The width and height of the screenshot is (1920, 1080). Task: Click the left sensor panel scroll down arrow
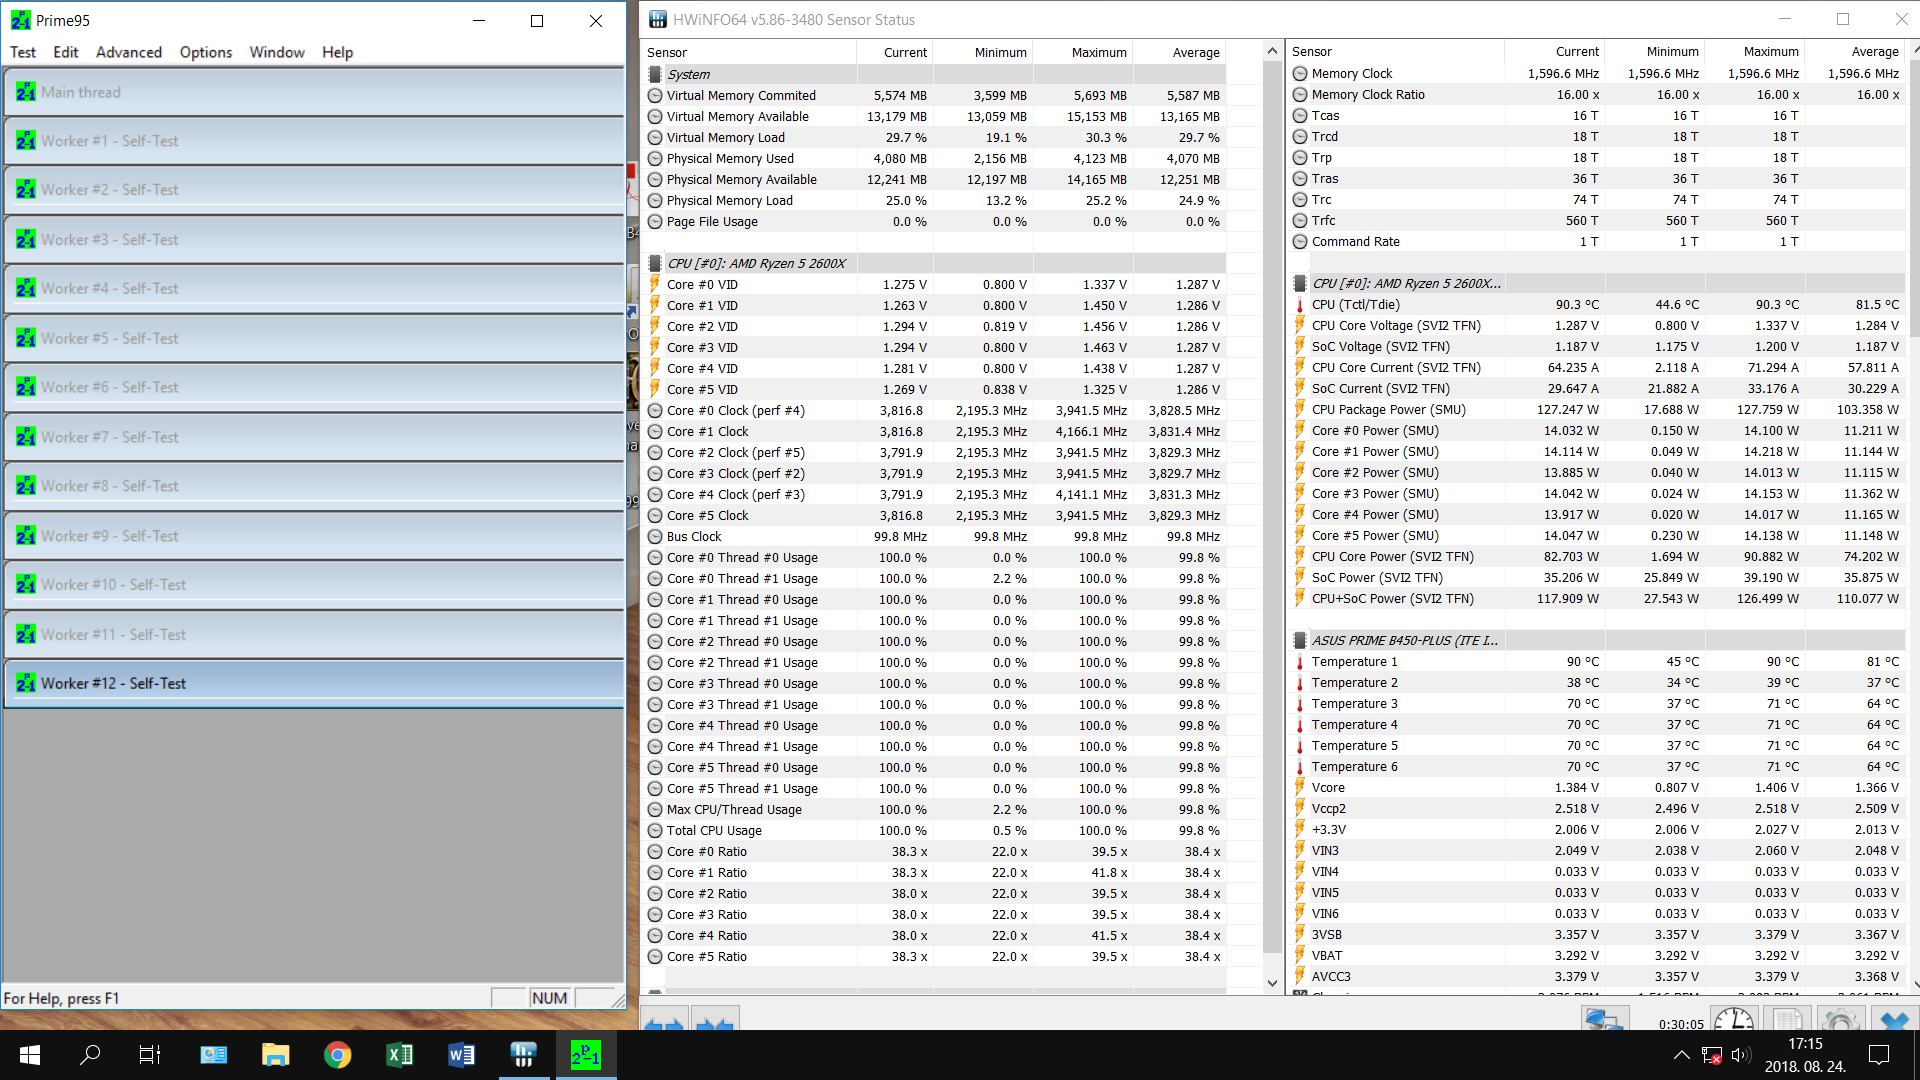[x=1272, y=983]
